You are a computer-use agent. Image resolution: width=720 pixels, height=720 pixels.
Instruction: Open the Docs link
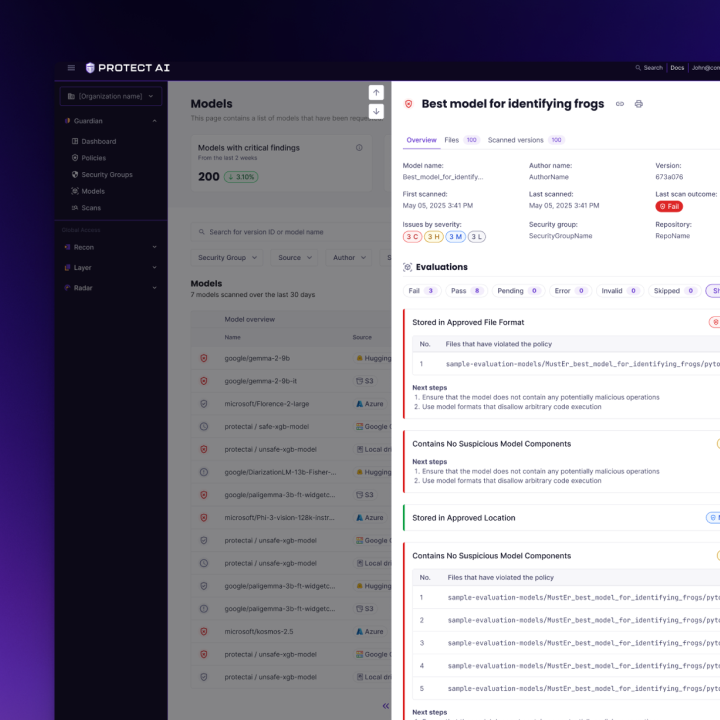pyautogui.click(x=677, y=68)
